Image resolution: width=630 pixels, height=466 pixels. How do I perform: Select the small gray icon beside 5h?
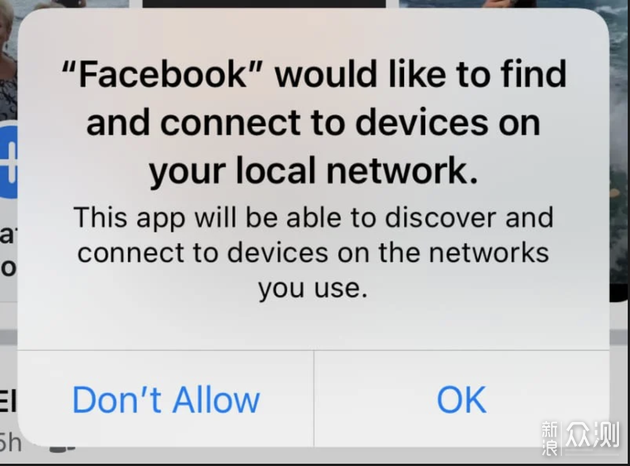pyautogui.click(x=62, y=448)
